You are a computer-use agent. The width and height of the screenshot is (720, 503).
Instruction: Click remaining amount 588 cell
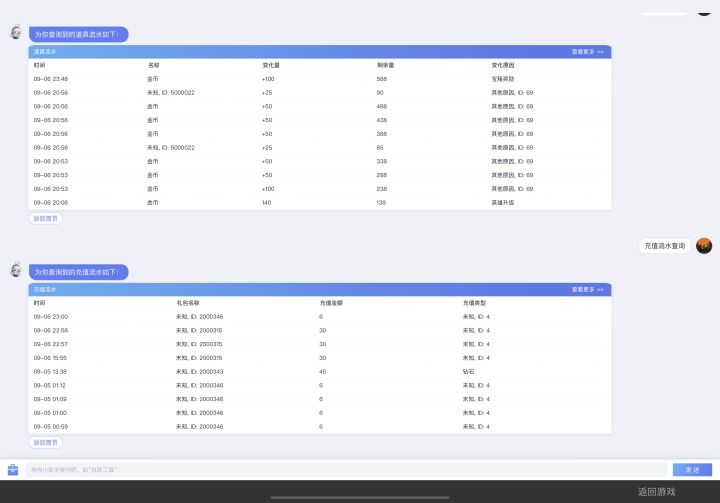[382, 79]
